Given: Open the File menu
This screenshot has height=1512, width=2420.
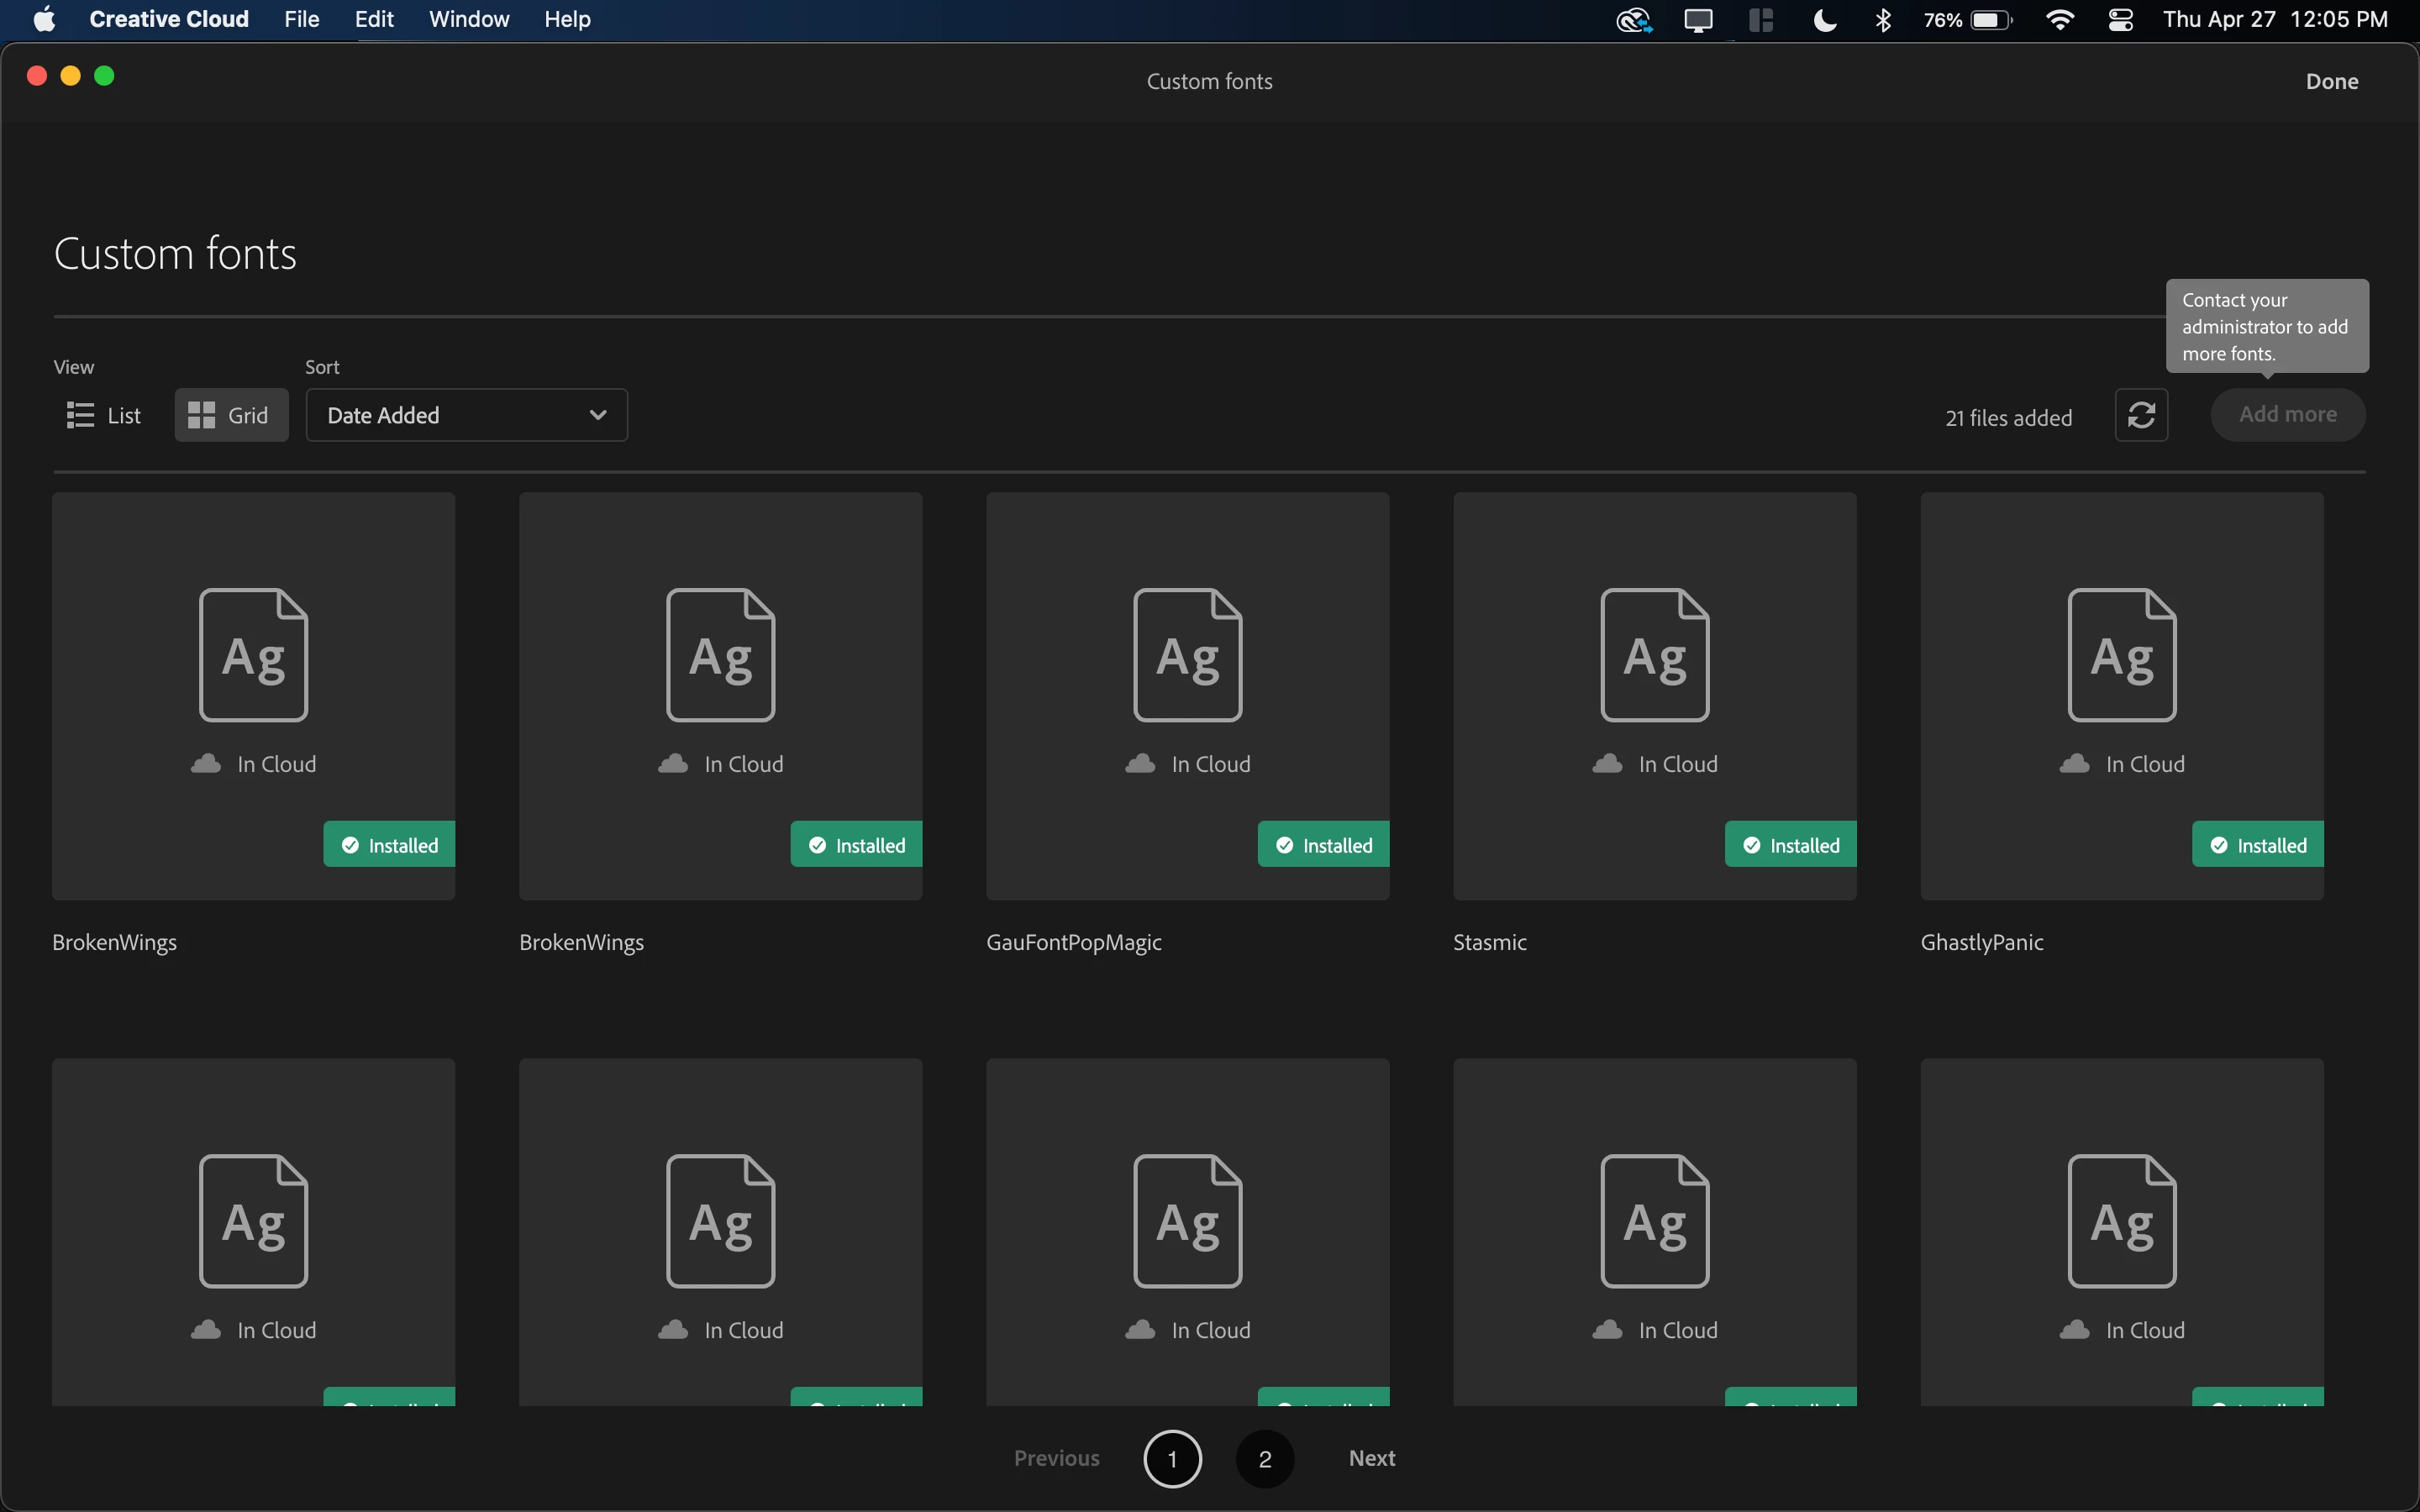Looking at the screenshot, I should [x=301, y=20].
